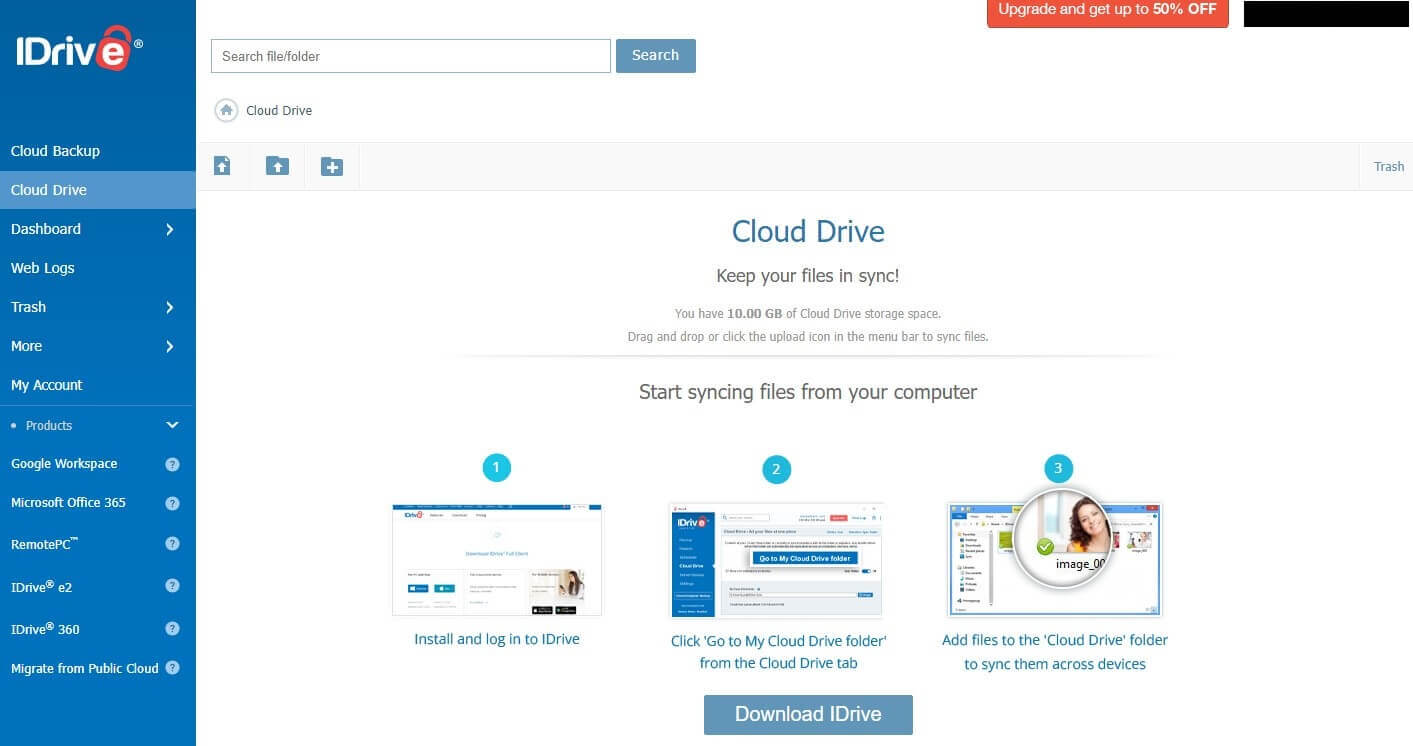
Task: Click Cloud Drive breadcrumb text
Action: [x=279, y=111]
